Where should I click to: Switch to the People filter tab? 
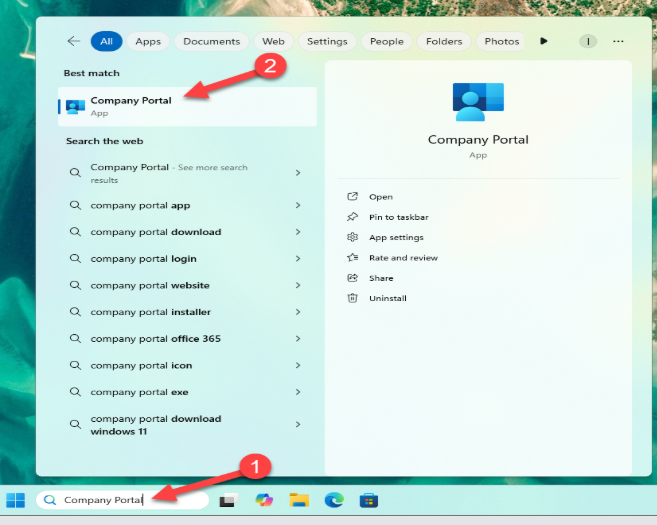pos(387,41)
